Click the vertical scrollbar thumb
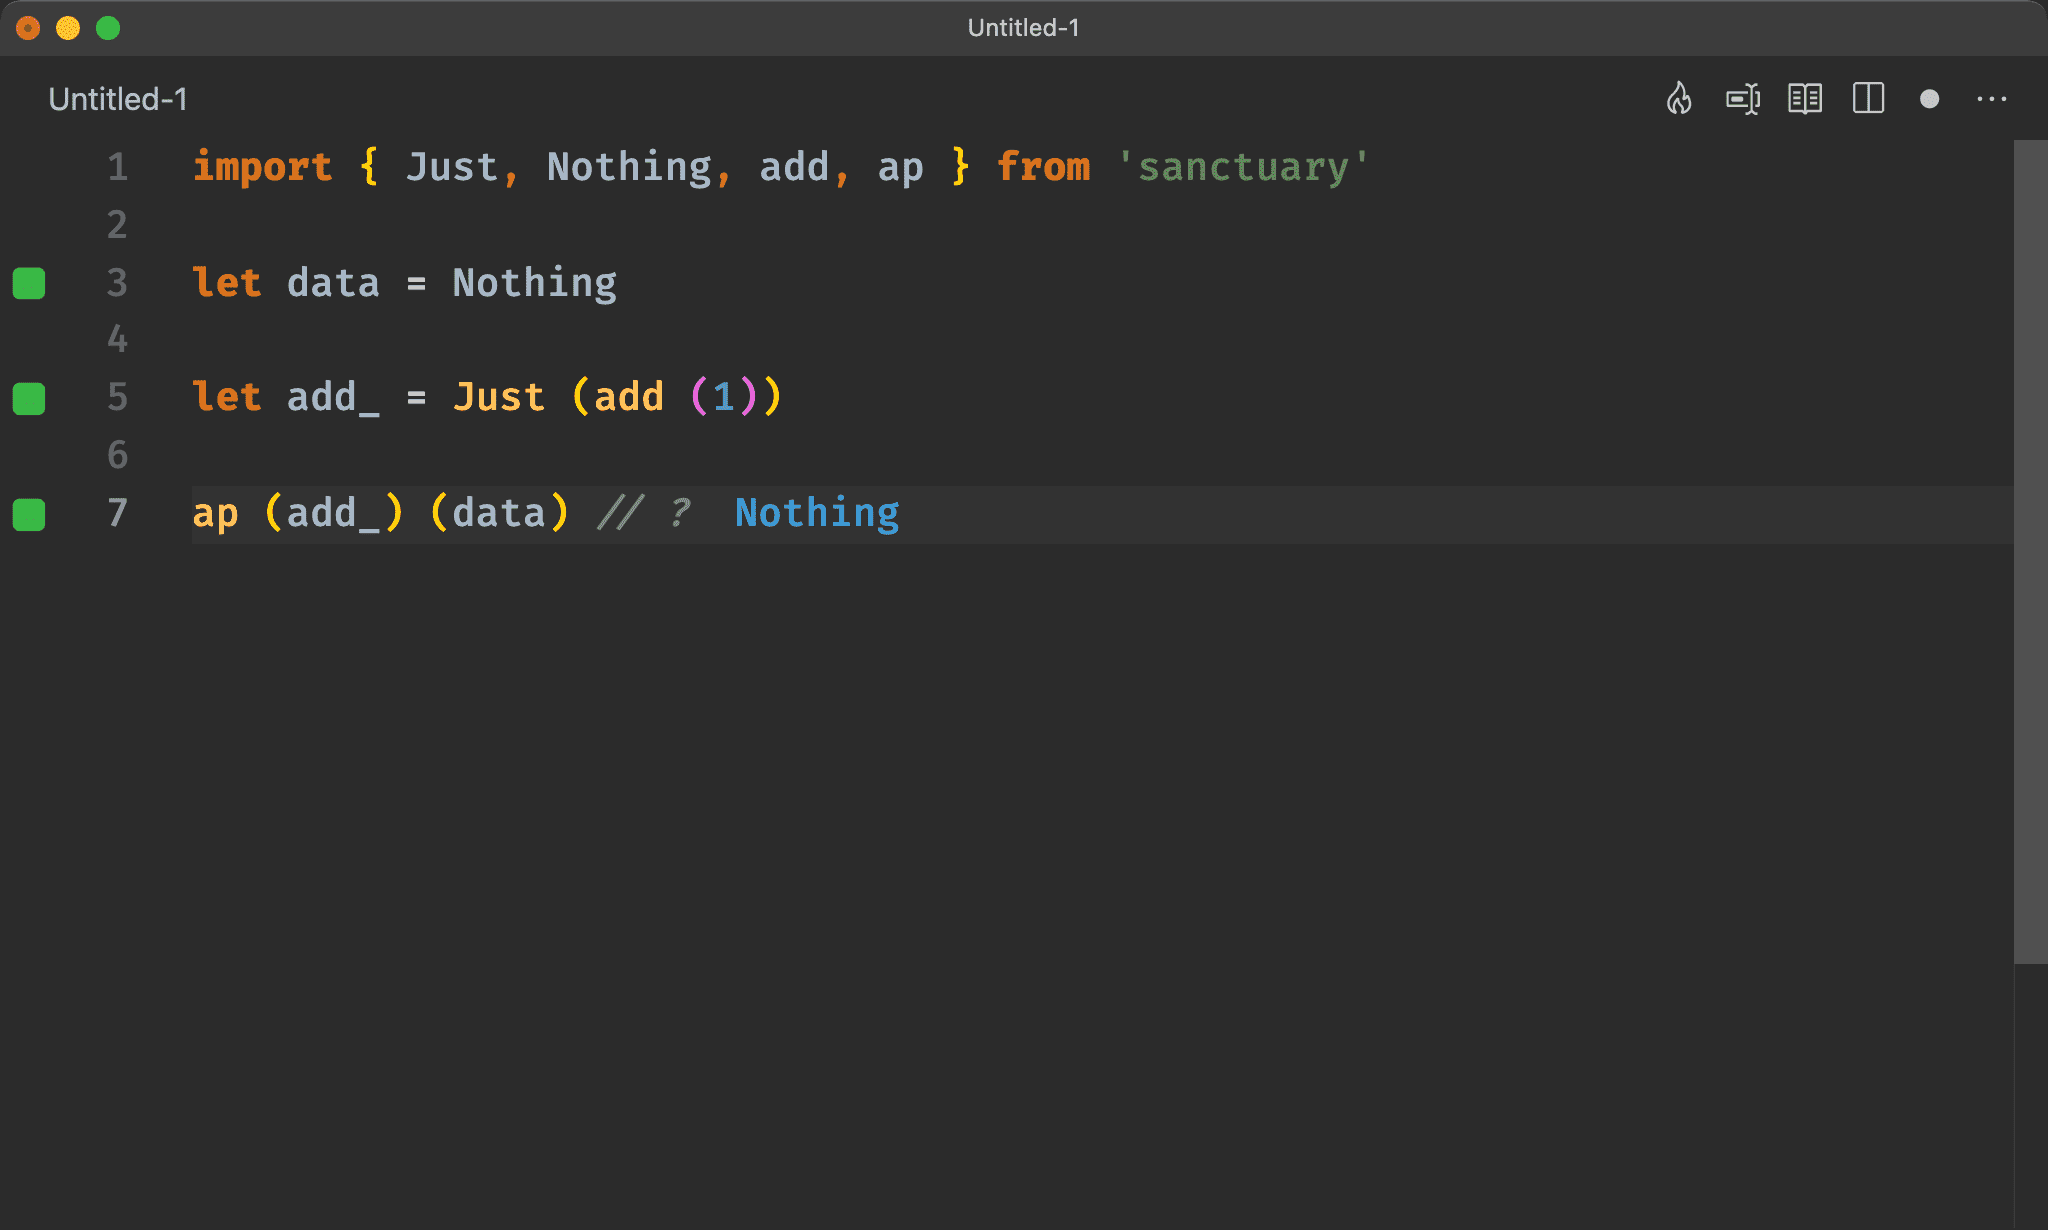The image size is (2048, 1230). pyautogui.click(x=2030, y=552)
